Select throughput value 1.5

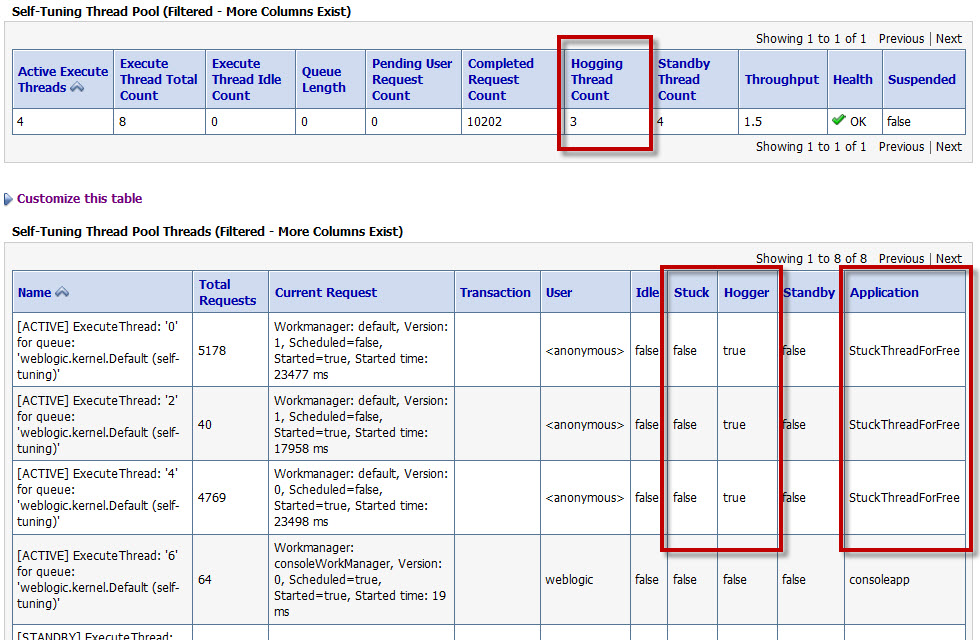point(753,122)
